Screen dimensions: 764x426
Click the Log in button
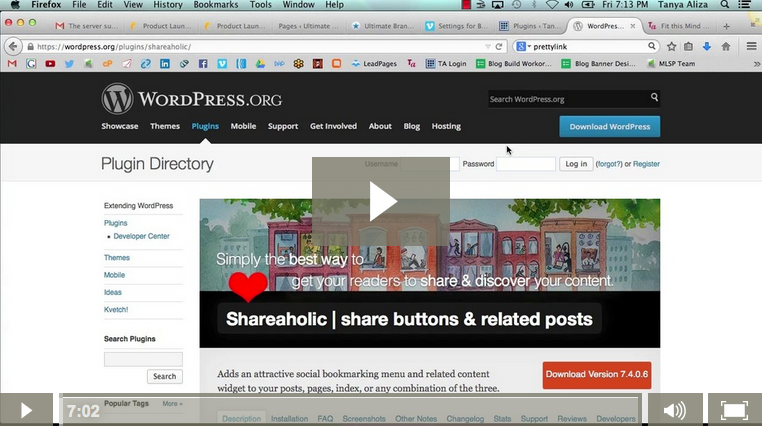576,164
